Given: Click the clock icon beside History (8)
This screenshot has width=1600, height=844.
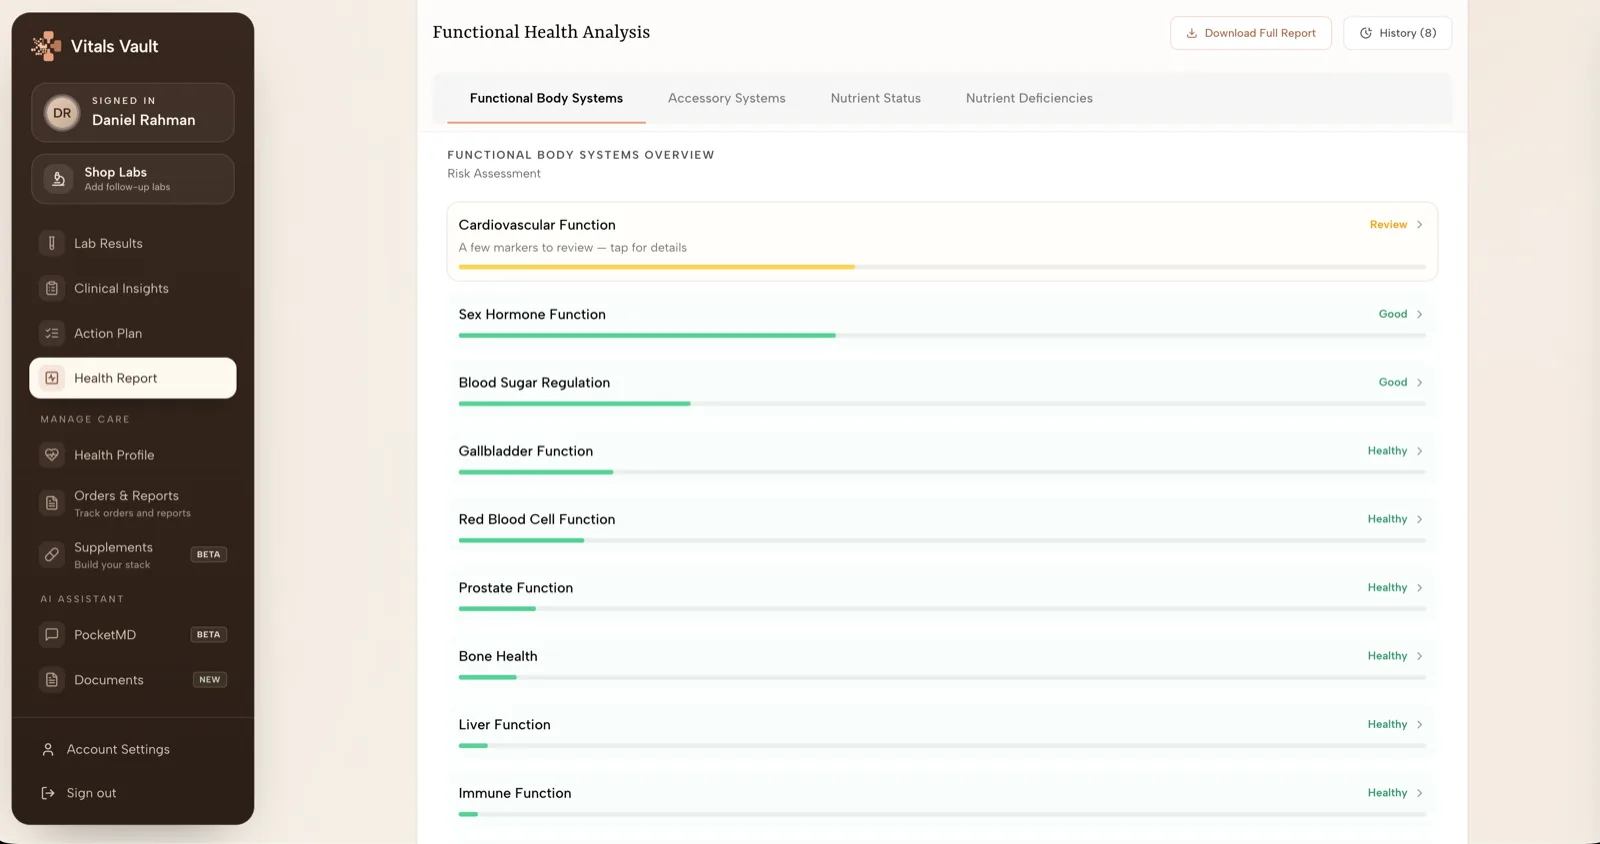Looking at the screenshot, I should click(1366, 33).
